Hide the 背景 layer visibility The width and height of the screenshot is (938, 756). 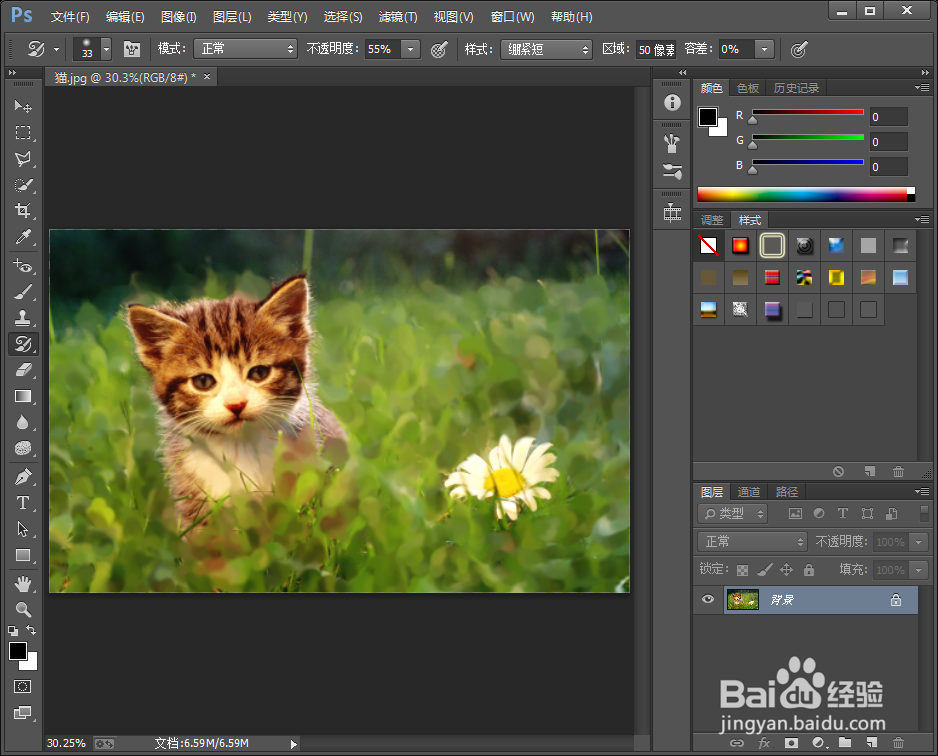click(x=708, y=599)
